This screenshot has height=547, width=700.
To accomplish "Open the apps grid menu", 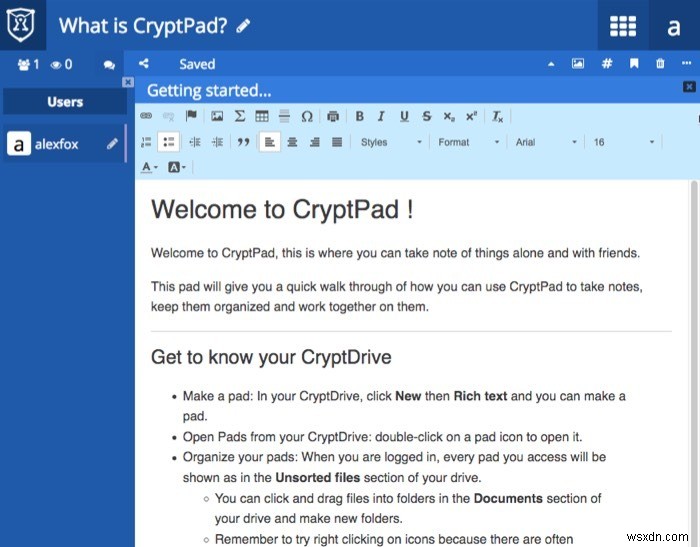I will pos(623,26).
